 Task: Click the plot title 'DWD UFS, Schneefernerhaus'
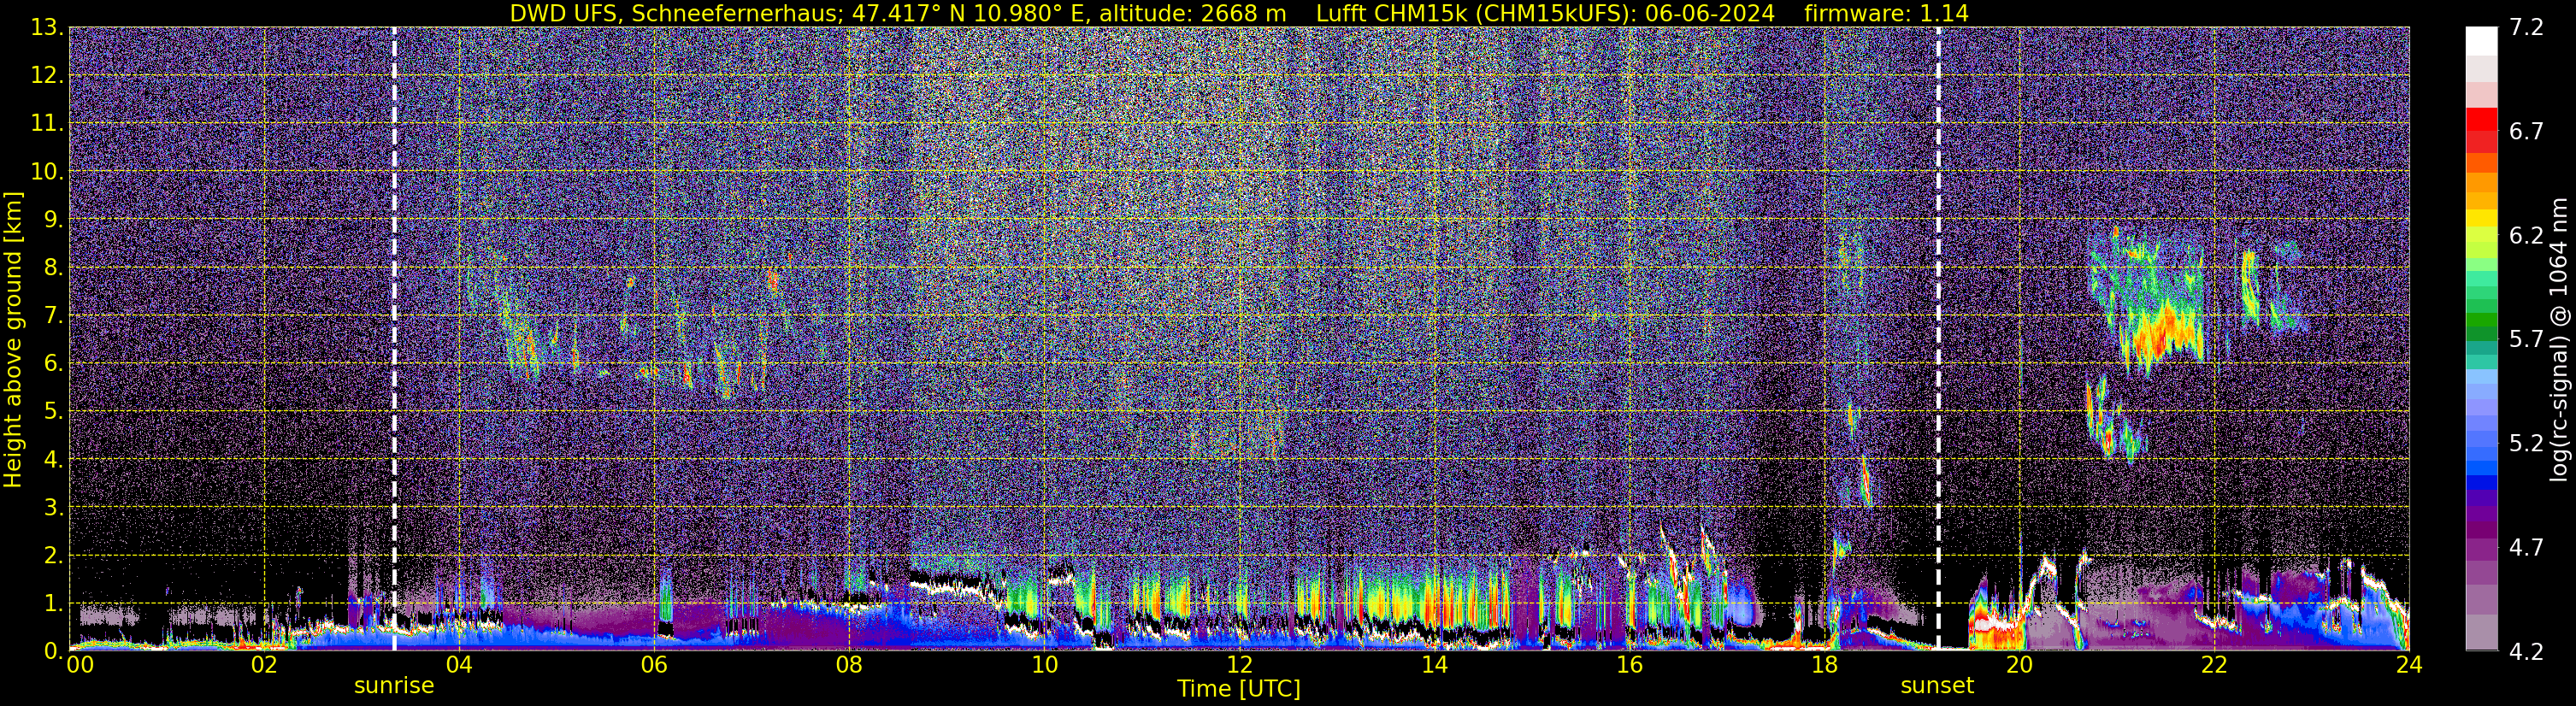click(676, 13)
